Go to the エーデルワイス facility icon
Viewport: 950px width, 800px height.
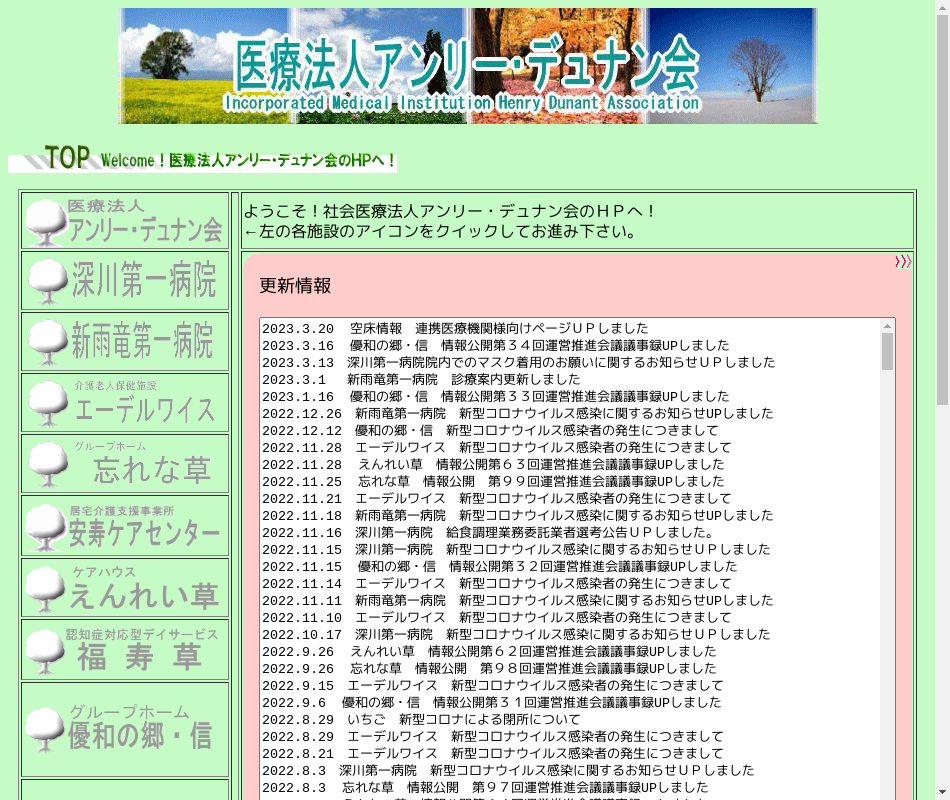(125, 403)
